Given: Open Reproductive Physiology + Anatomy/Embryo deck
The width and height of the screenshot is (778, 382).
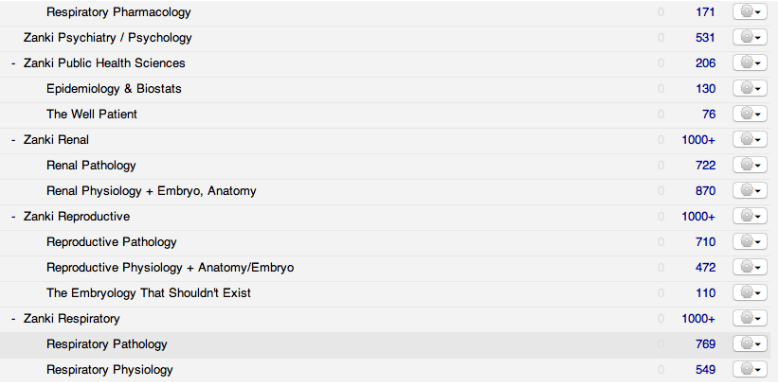Looking at the screenshot, I should click(170, 267).
